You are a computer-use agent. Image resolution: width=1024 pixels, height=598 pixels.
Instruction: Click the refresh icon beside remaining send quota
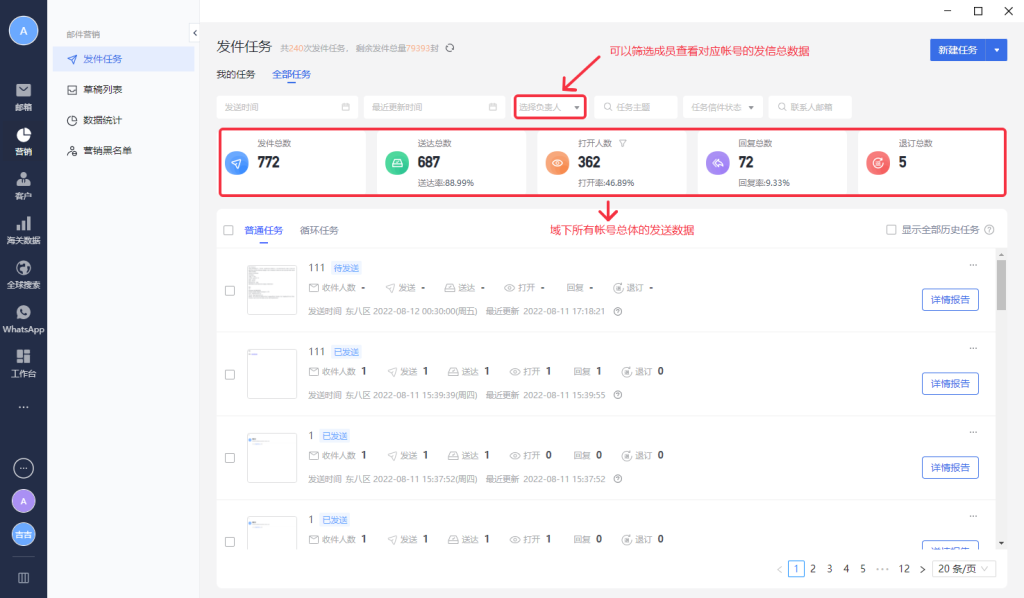click(450, 48)
